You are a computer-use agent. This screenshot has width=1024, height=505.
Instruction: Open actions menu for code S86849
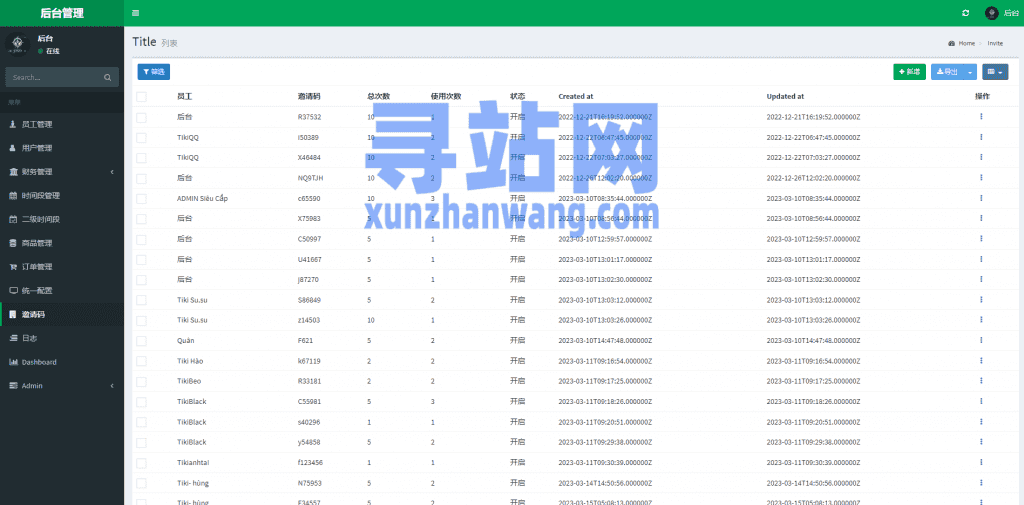tap(981, 300)
